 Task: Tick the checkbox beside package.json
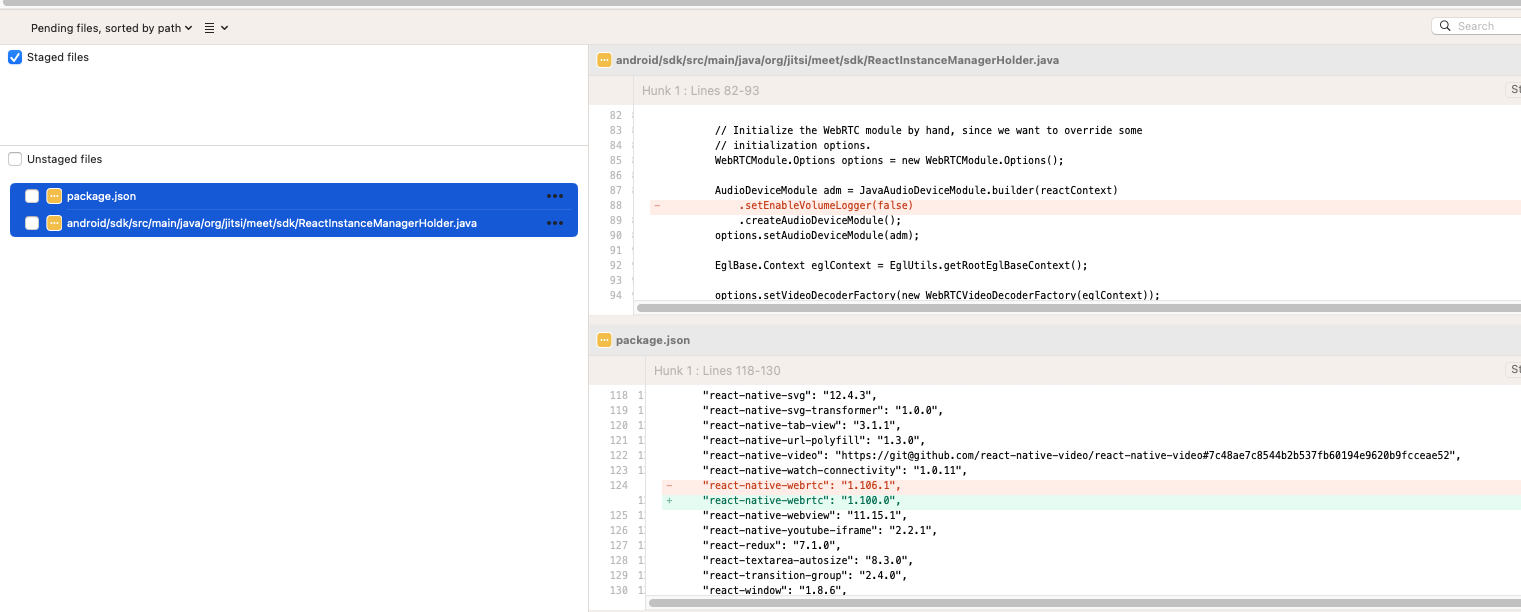(32, 196)
